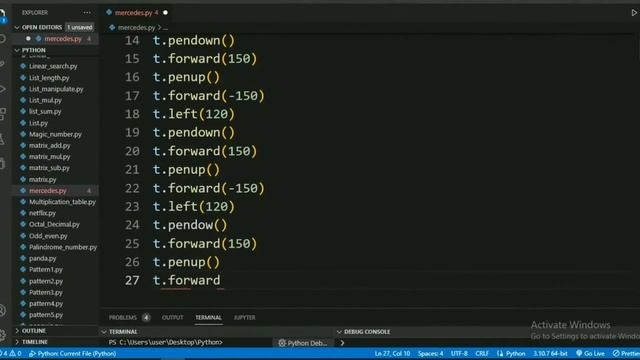Viewport: 640px width, 360px height.
Task: Select mercedes.py in the file tree
Action: [x=48, y=191]
